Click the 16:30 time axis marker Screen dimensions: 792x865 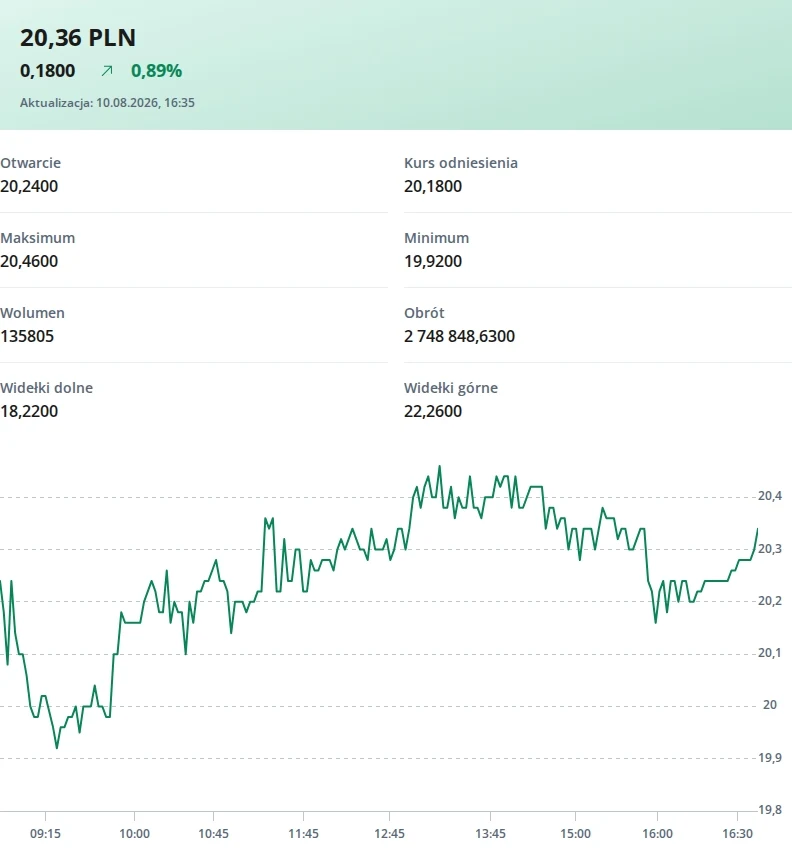[737, 834]
